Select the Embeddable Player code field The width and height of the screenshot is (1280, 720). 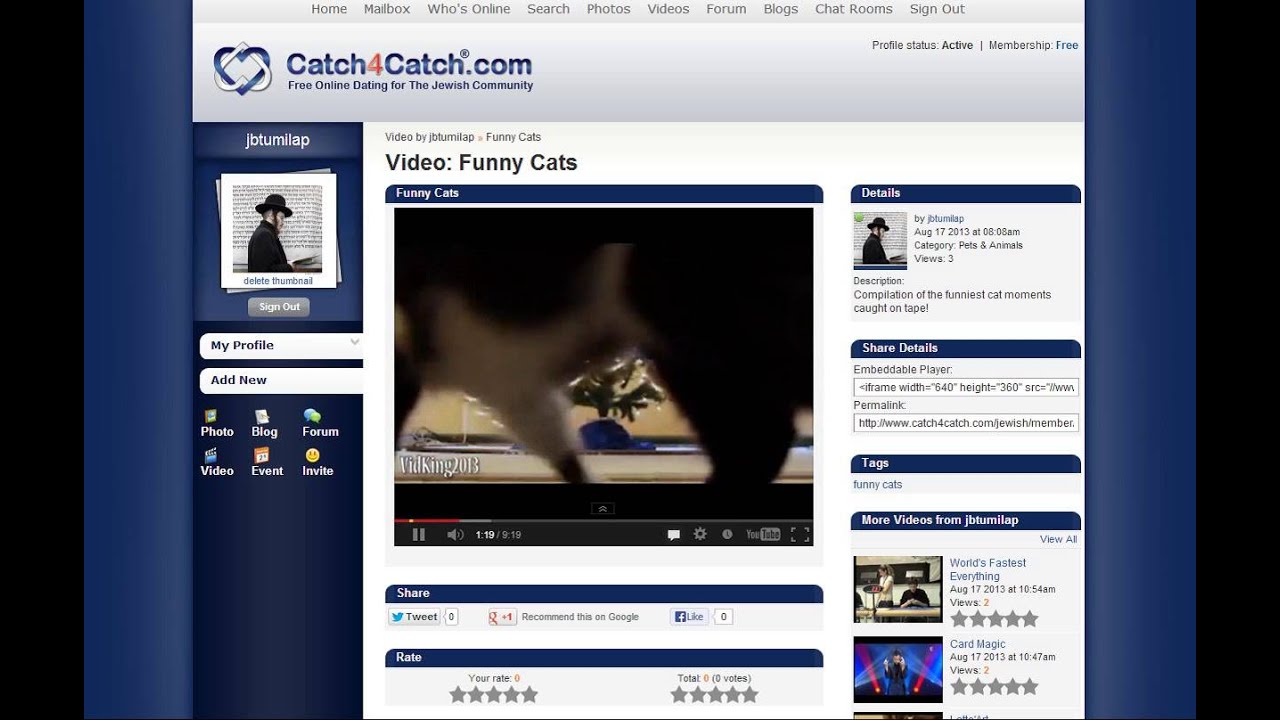point(966,387)
